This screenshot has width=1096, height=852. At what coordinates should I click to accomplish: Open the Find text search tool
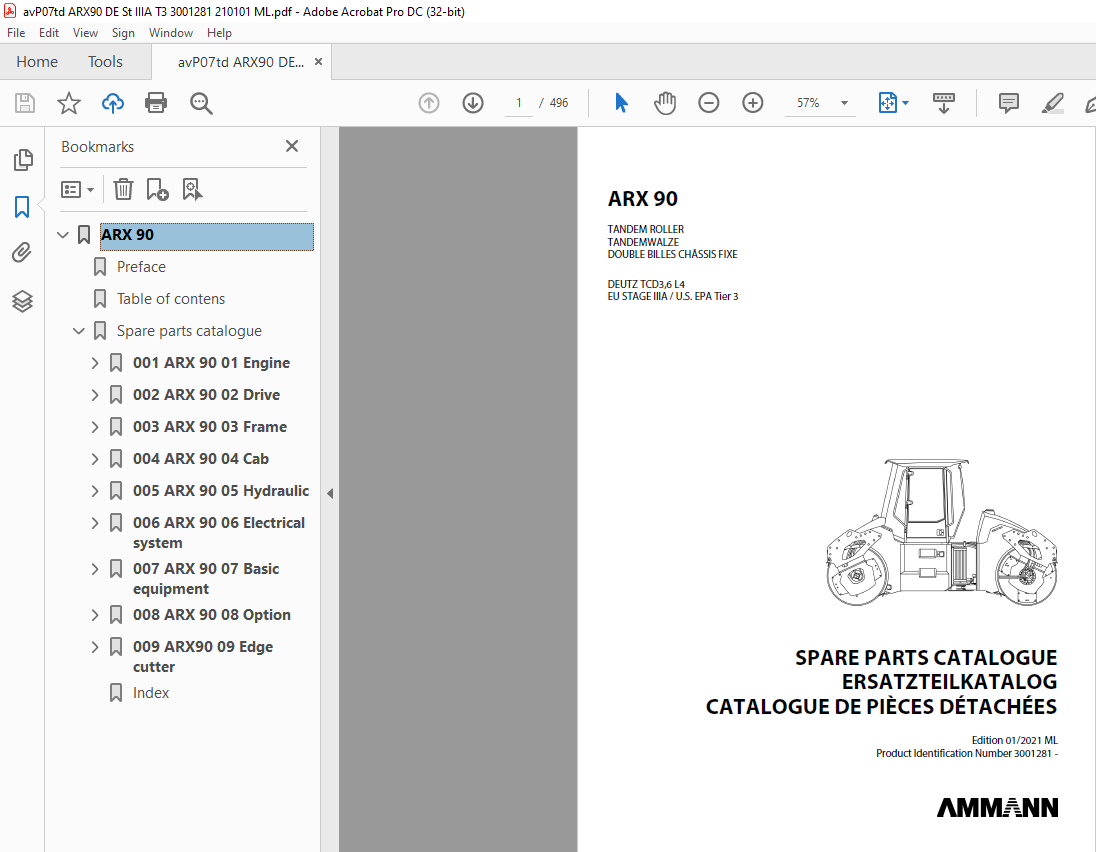point(201,103)
